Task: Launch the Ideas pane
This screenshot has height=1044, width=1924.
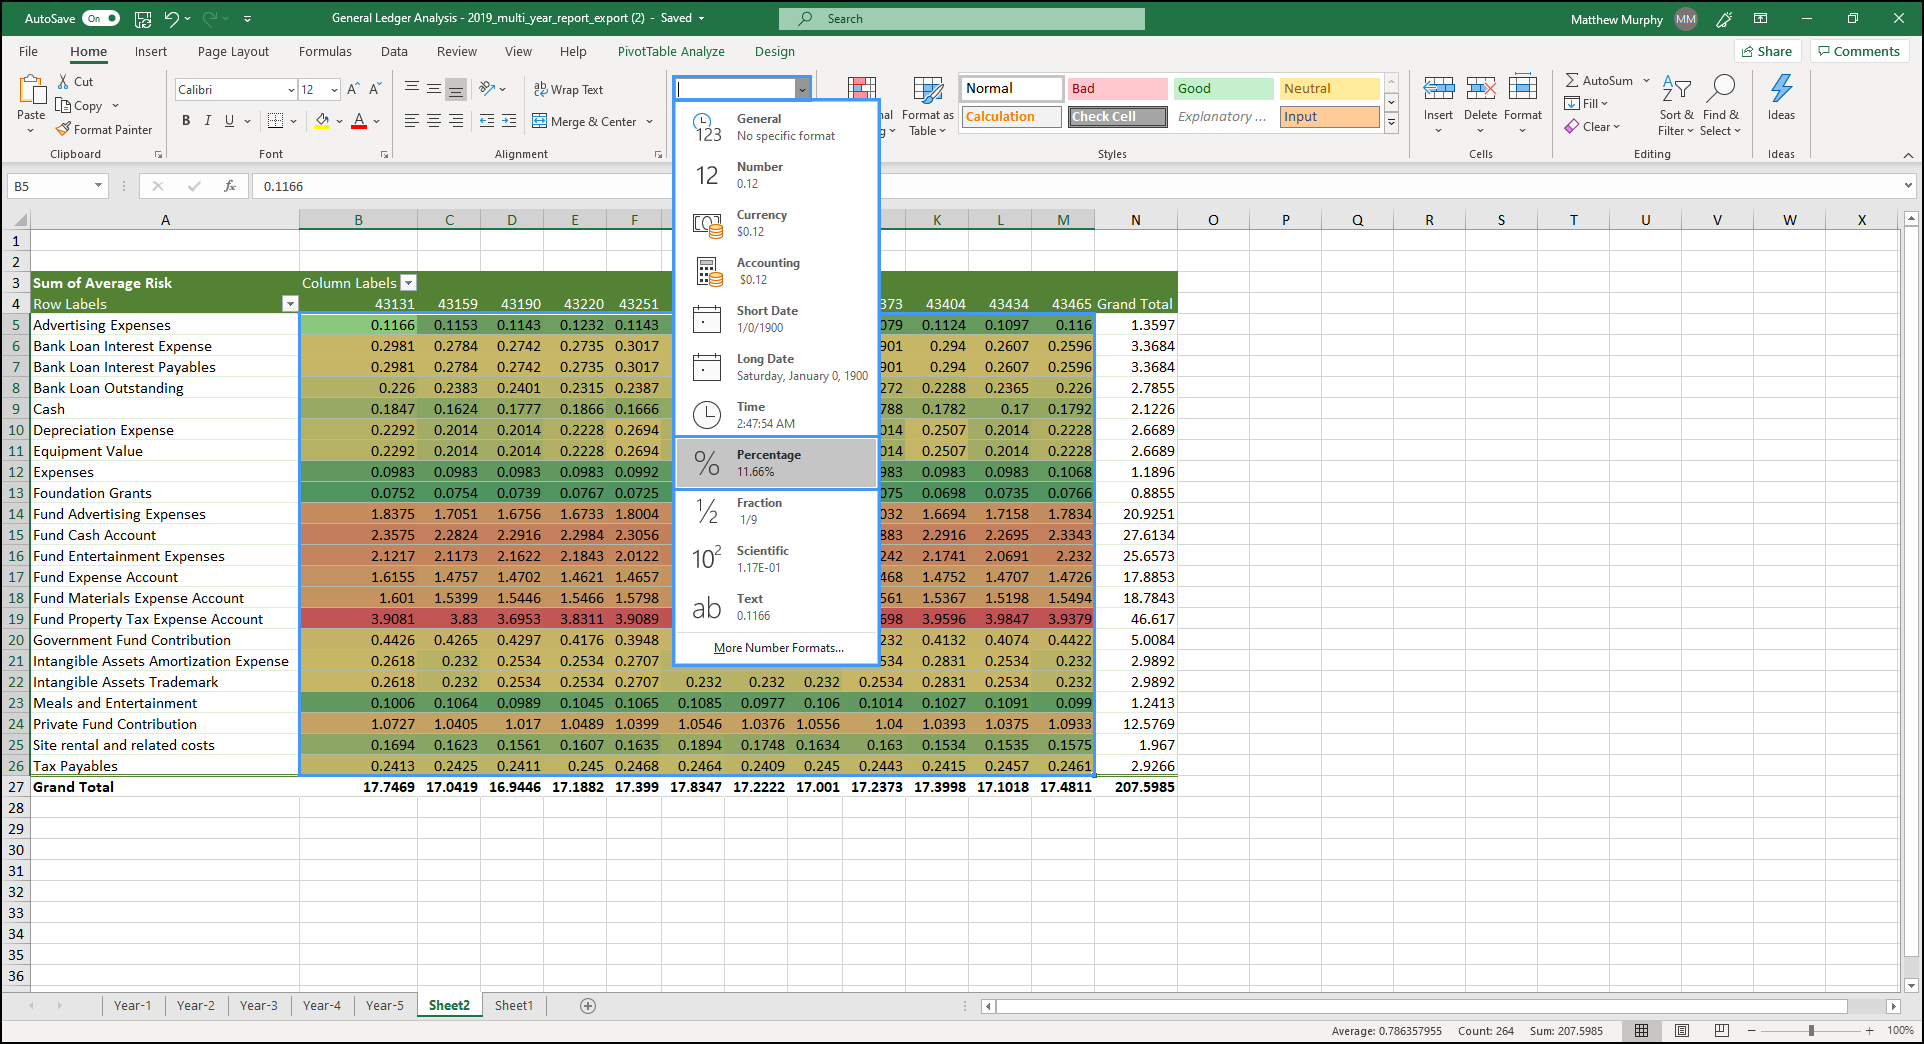Action: 1780,100
